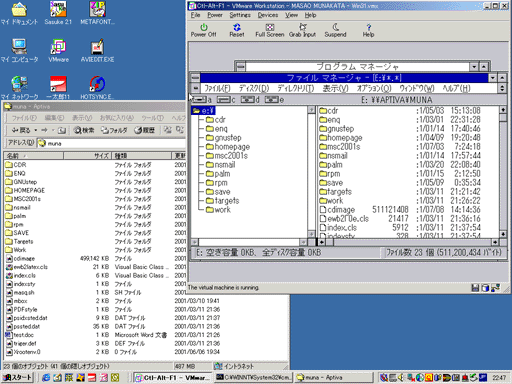
Task: Click taskbar clock showing 22:47
Action: pyautogui.click(x=499, y=378)
